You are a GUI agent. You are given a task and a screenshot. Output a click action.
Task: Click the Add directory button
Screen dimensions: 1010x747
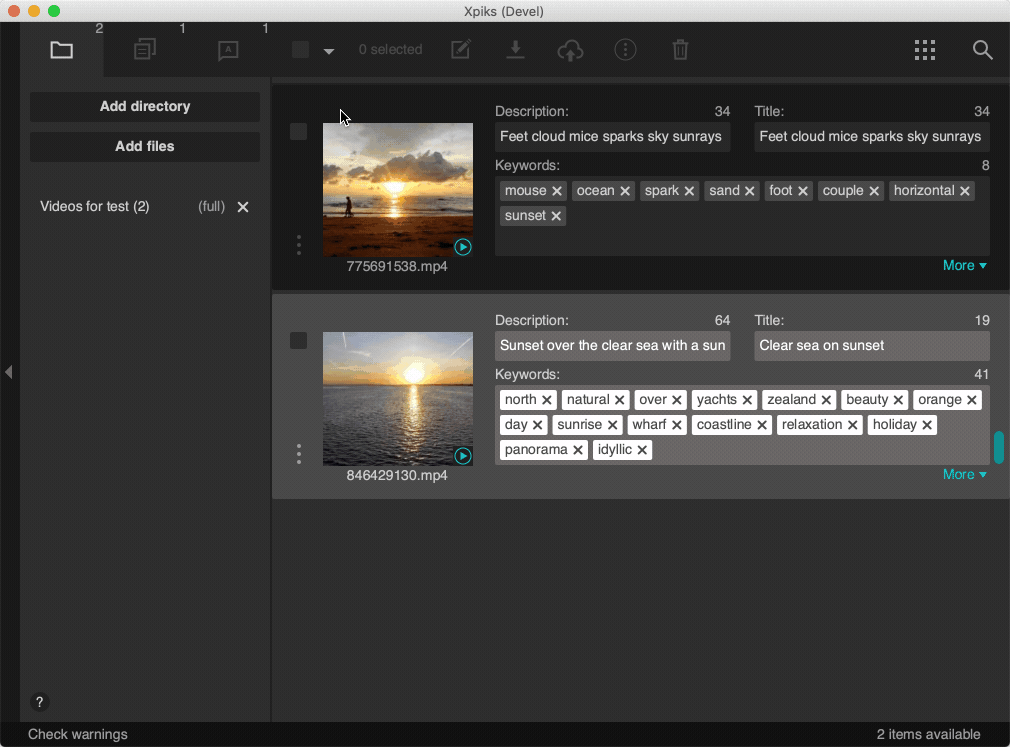coord(145,107)
